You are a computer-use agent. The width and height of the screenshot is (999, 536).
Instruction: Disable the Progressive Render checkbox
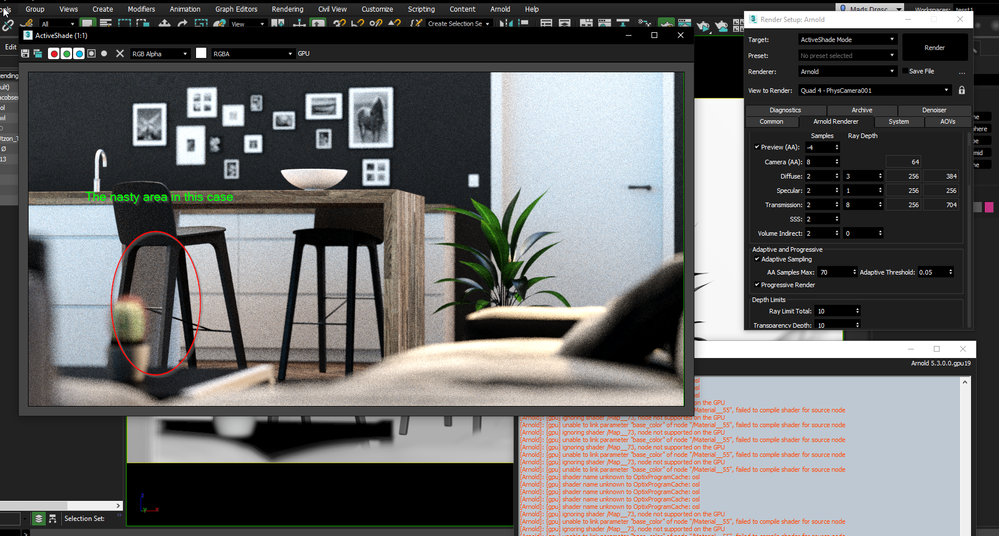click(x=757, y=285)
